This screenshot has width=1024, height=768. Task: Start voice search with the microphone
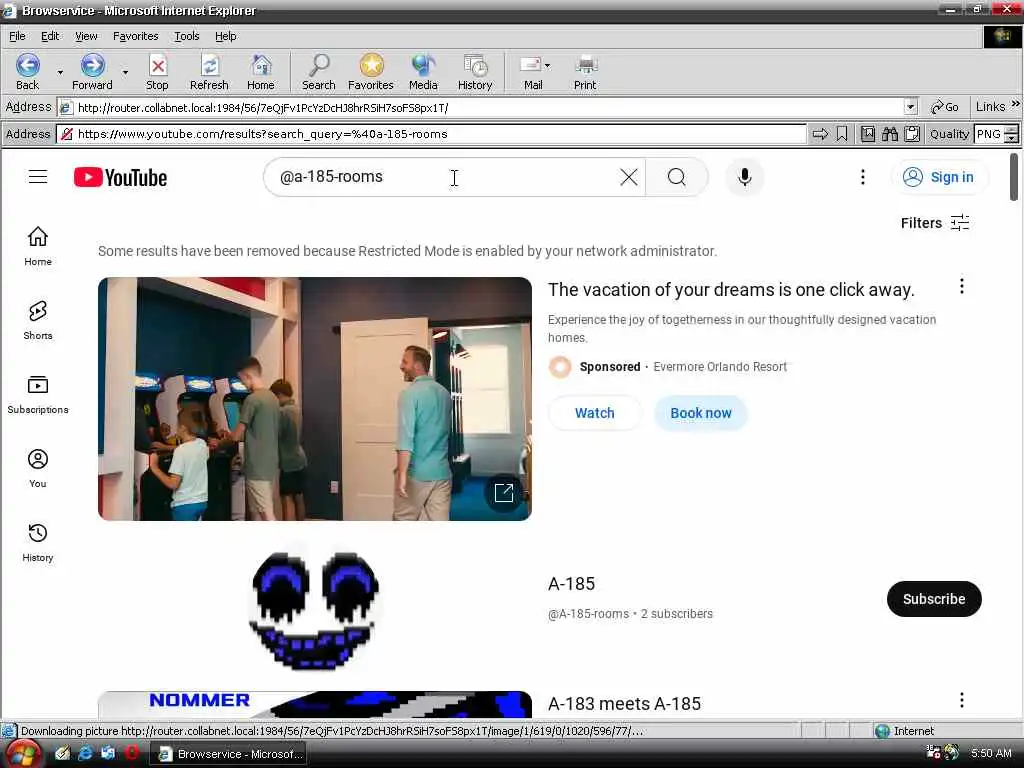[x=744, y=177]
